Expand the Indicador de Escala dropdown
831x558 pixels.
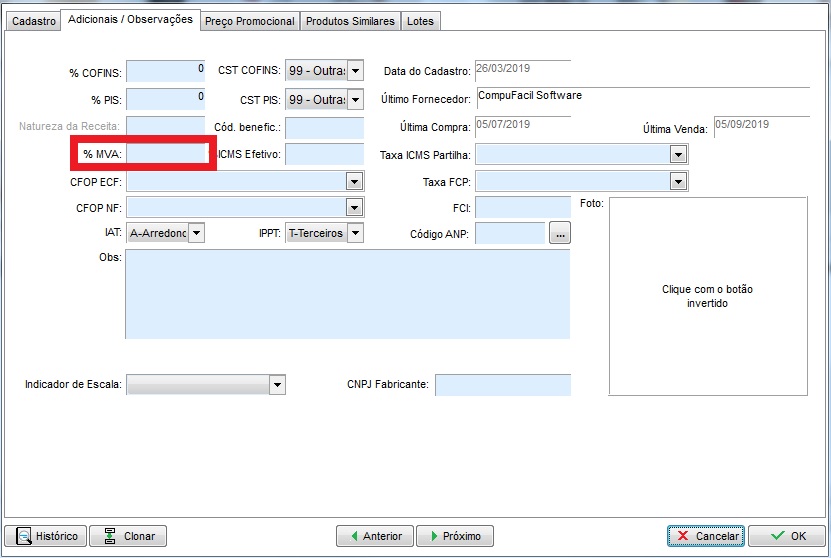[x=277, y=385]
